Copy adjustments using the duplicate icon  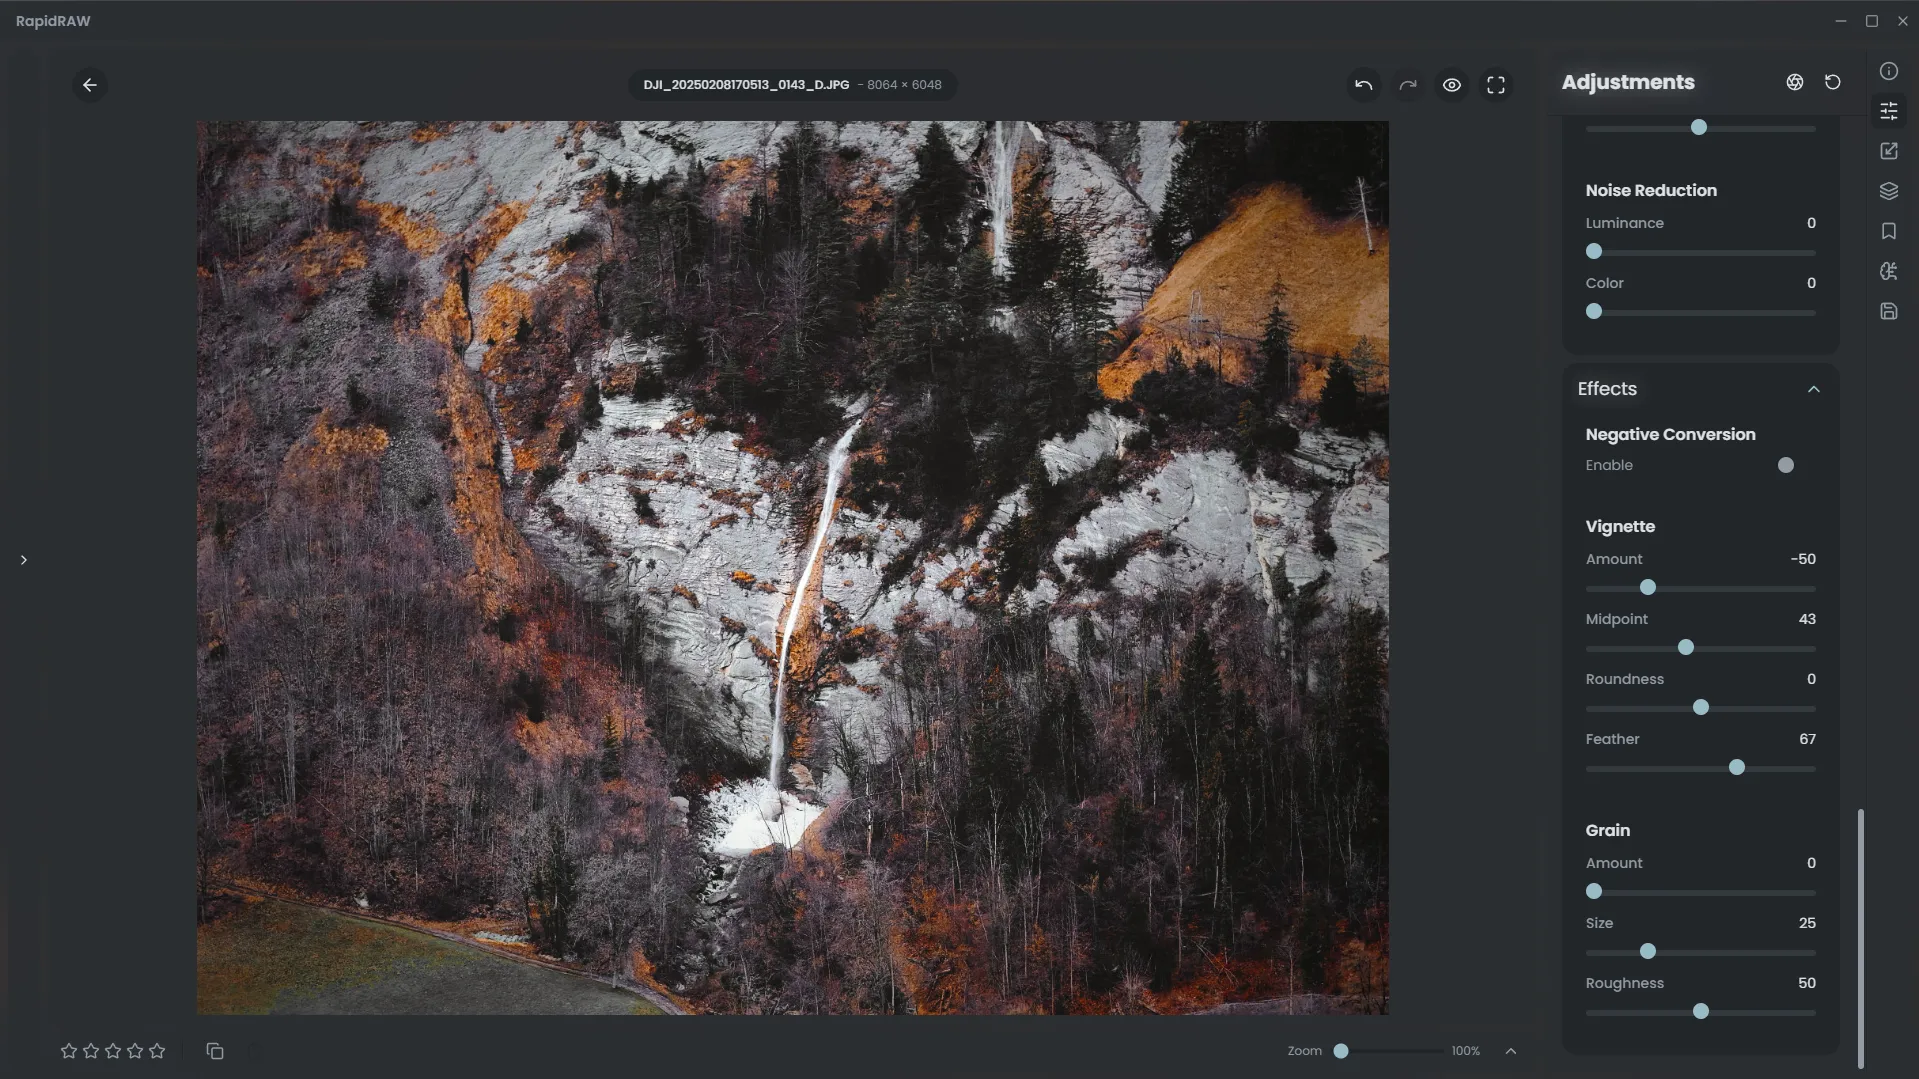[215, 1050]
